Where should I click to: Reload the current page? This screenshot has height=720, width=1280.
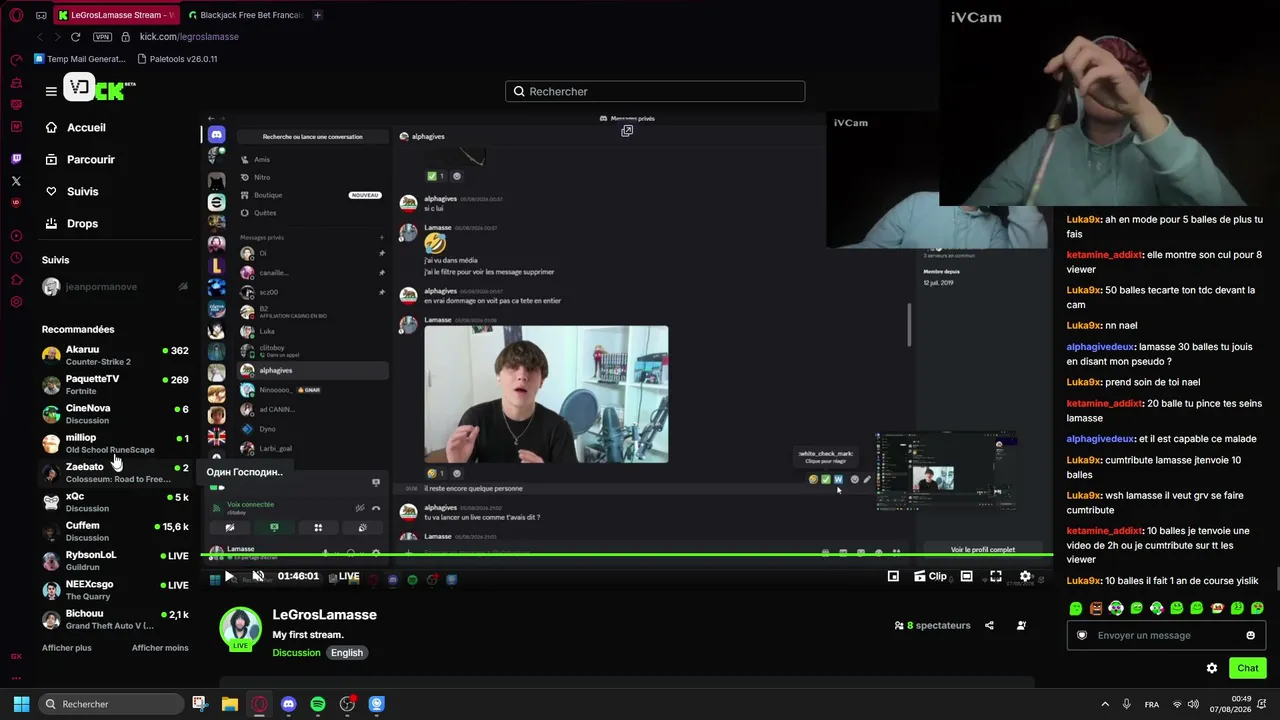75,37
